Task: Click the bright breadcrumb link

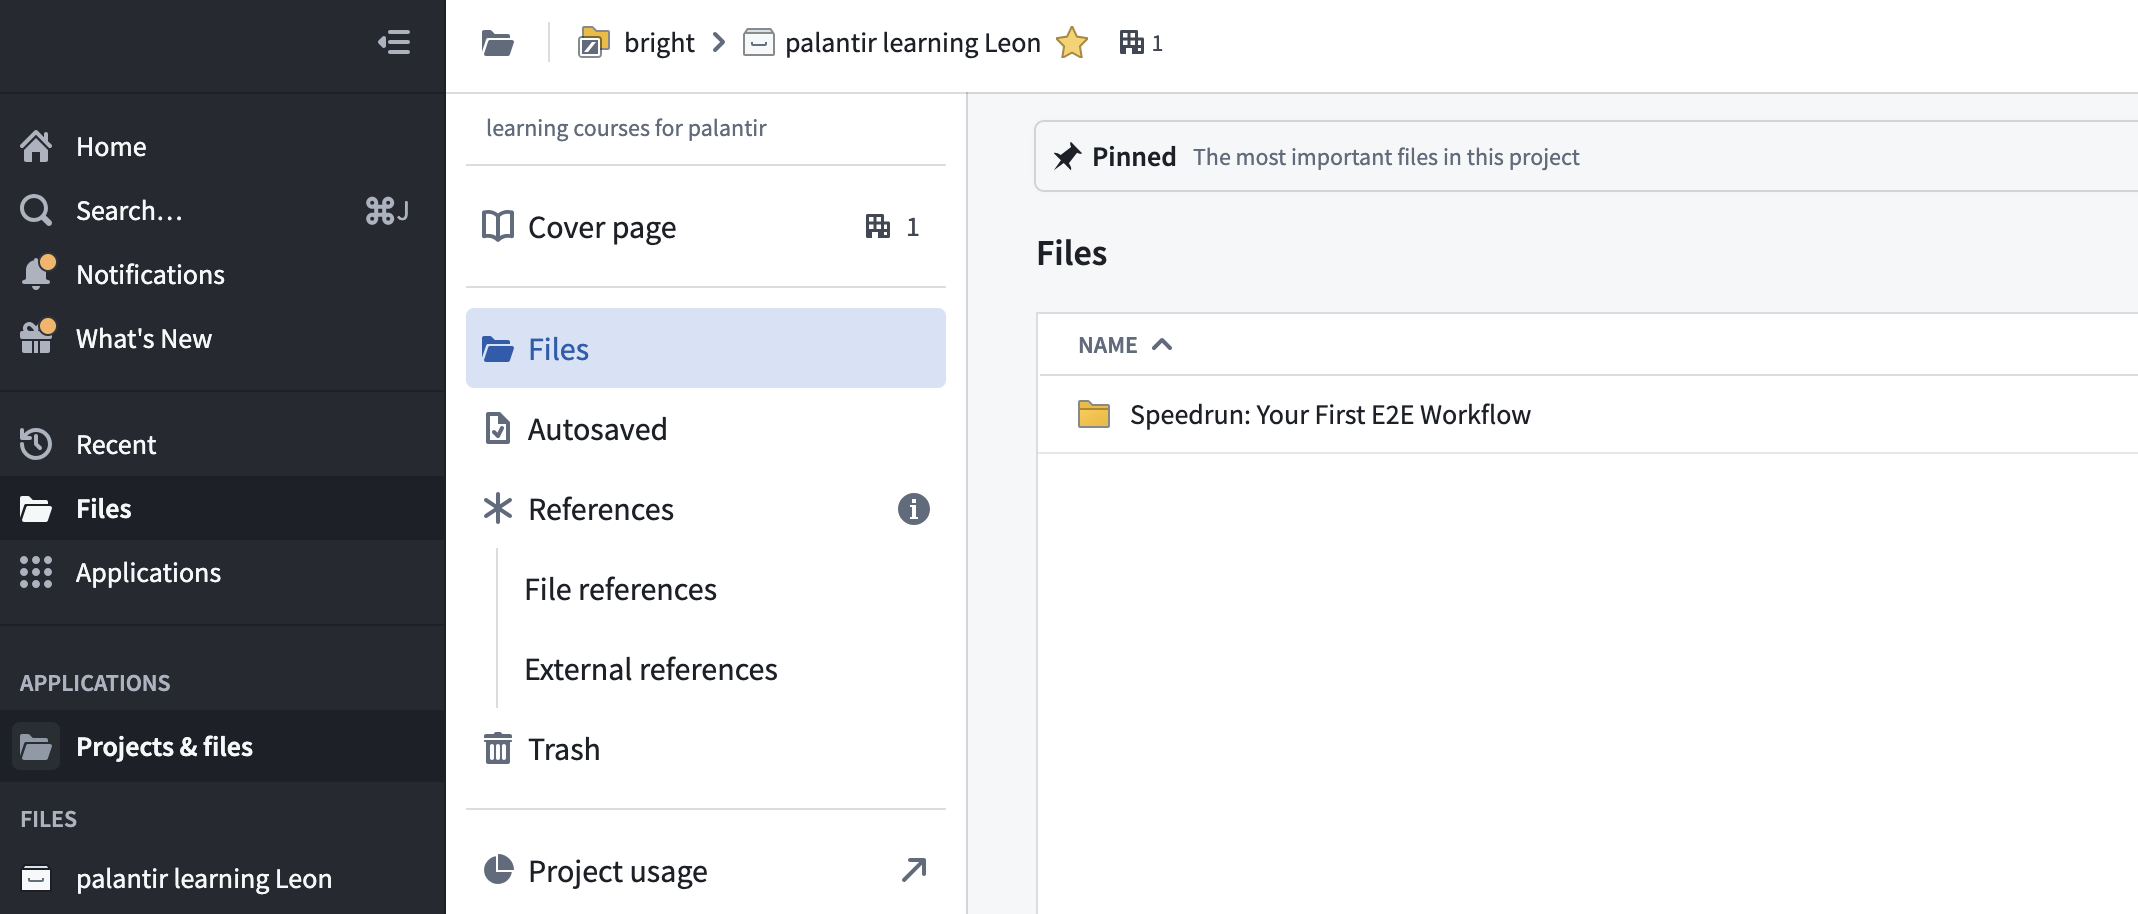Action: [x=658, y=43]
